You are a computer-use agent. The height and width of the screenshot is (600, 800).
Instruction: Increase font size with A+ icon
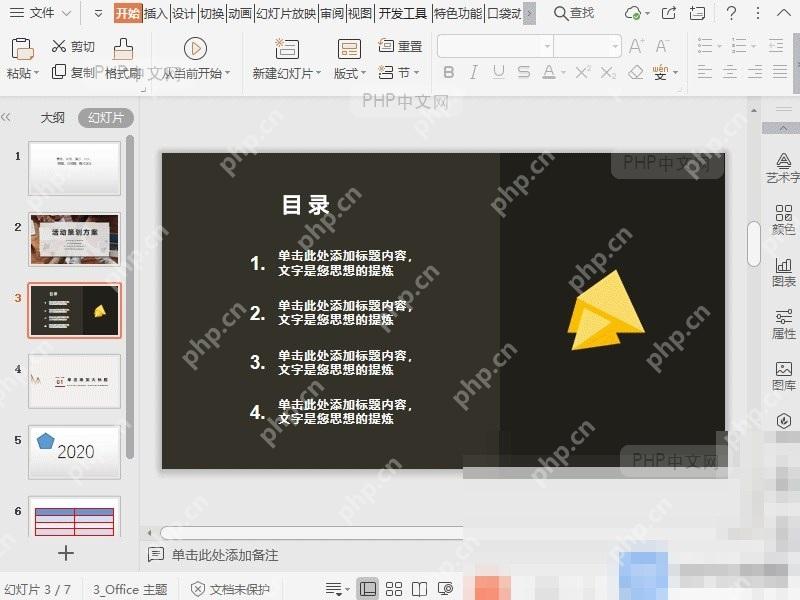pyautogui.click(x=636, y=46)
